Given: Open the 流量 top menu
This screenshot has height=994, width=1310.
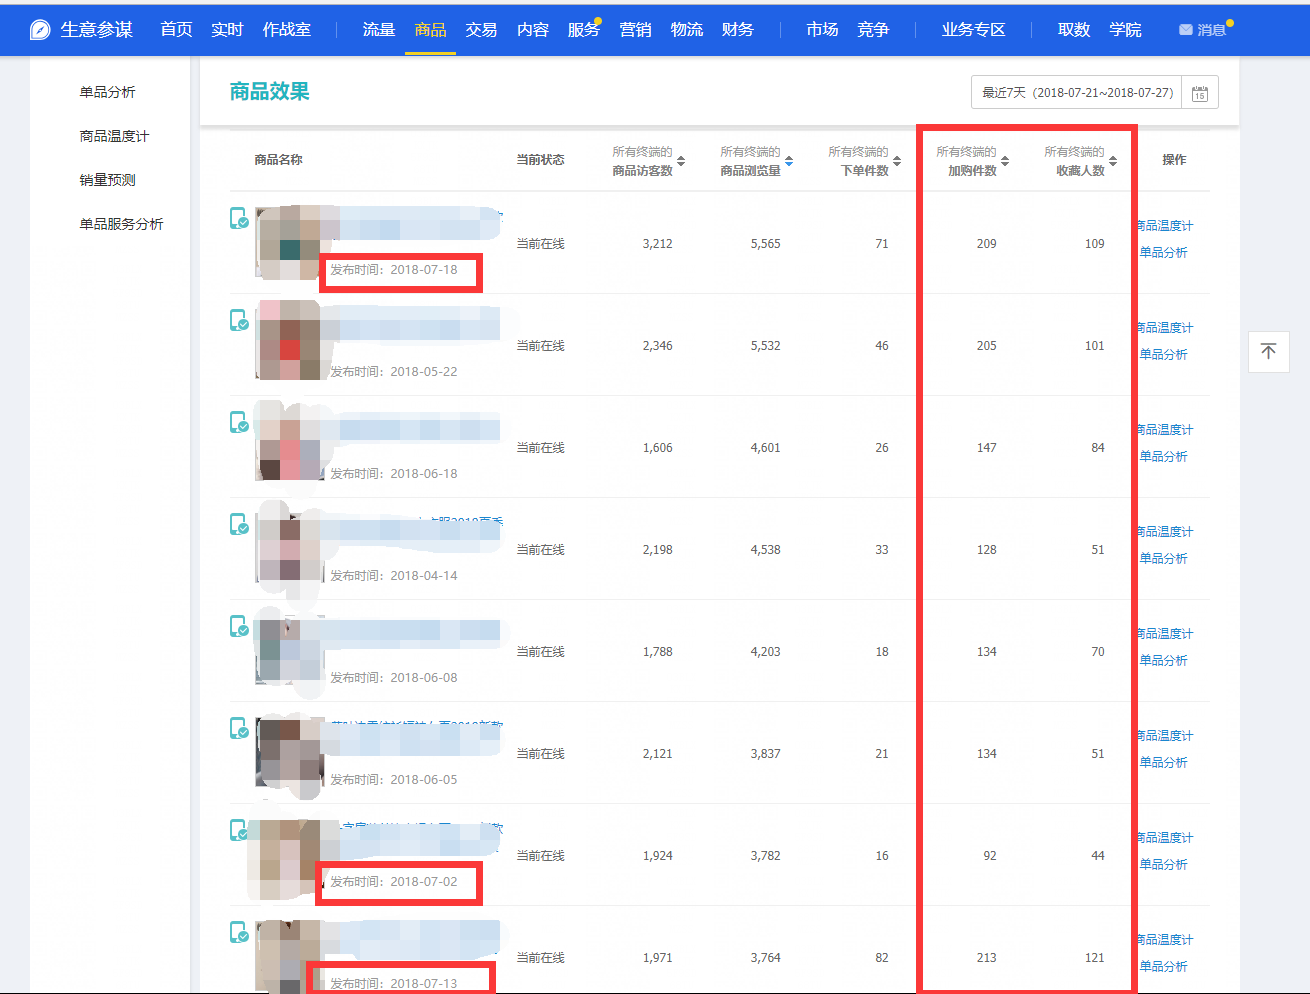Looking at the screenshot, I should click(x=378, y=30).
